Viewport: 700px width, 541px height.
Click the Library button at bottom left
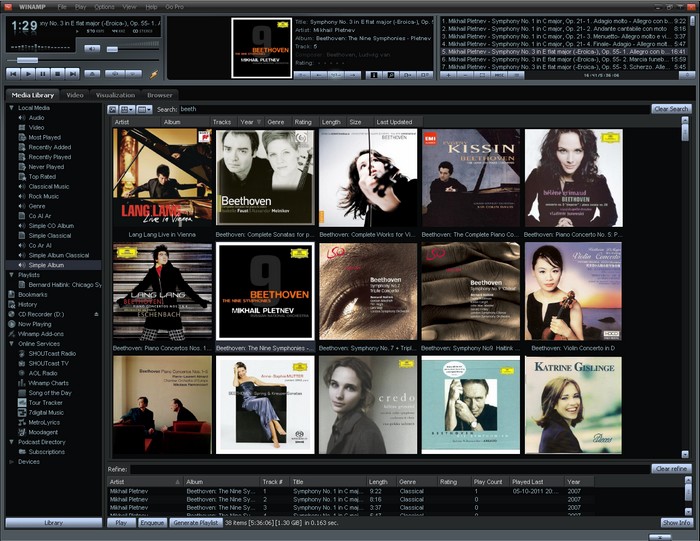click(54, 523)
